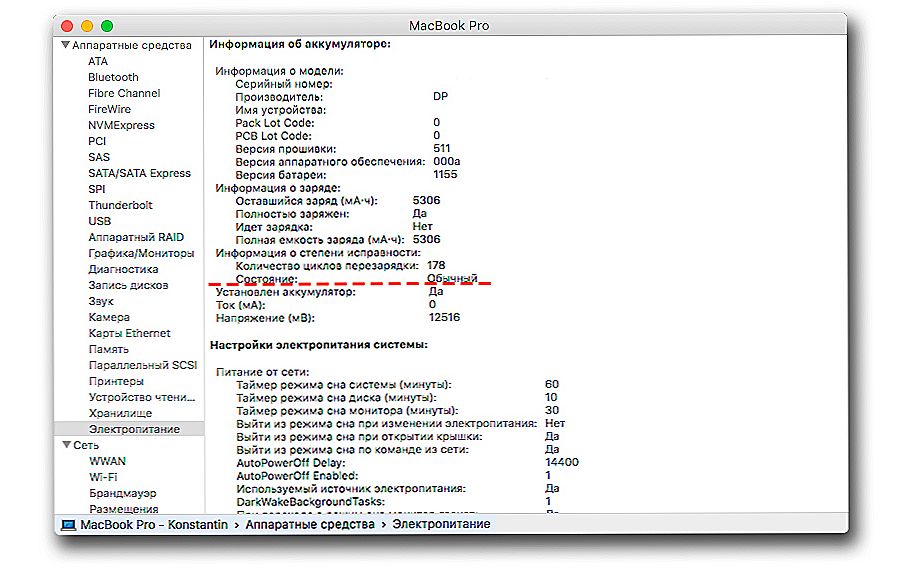
Task: Select SAS in the hardware list
Action: pyautogui.click(x=98, y=157)
